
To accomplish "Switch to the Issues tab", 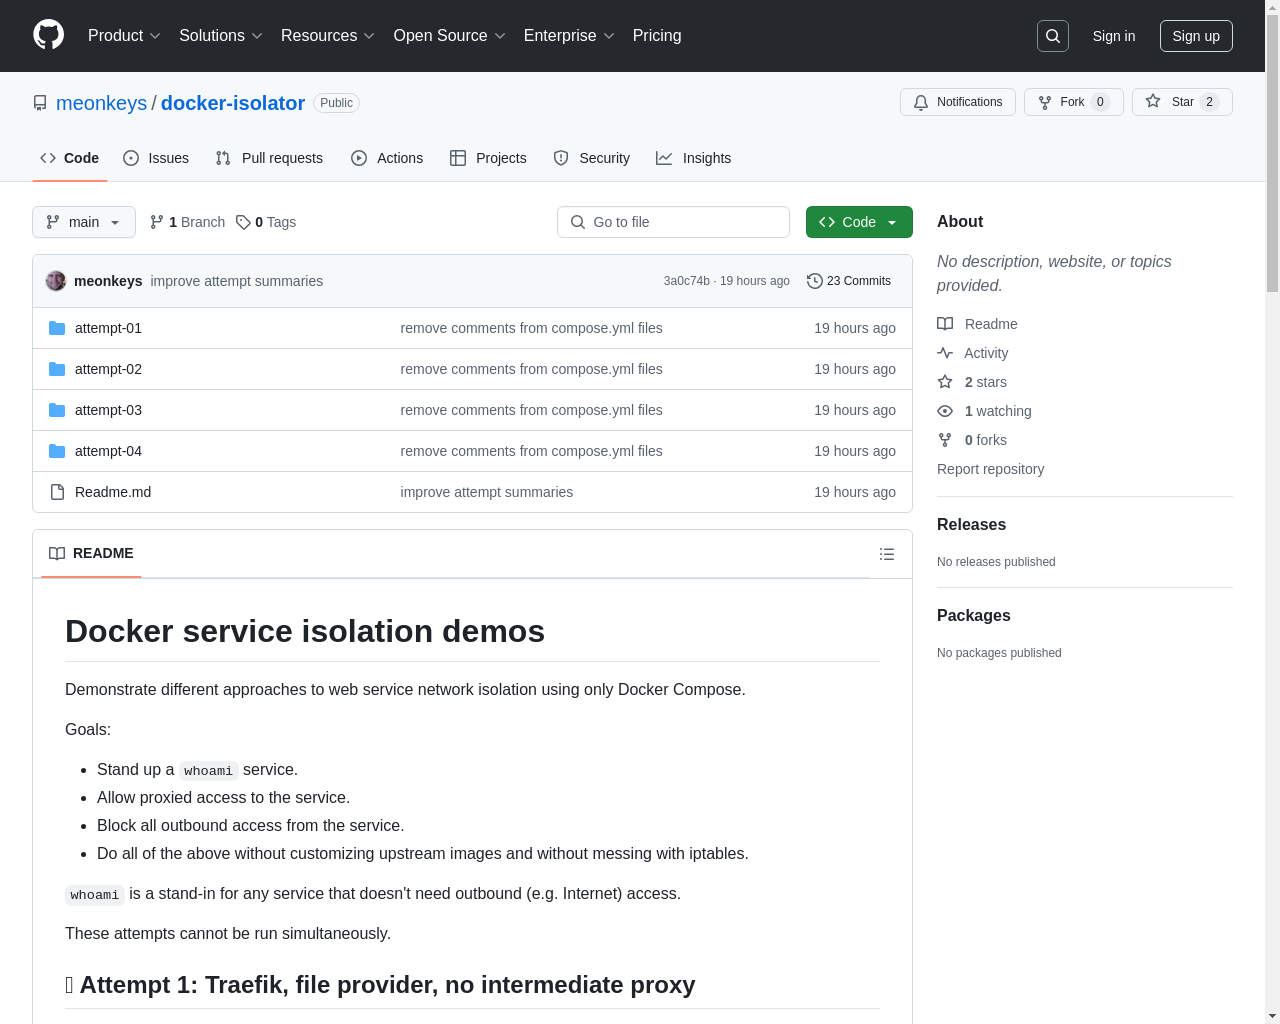I will coord(156,158).
